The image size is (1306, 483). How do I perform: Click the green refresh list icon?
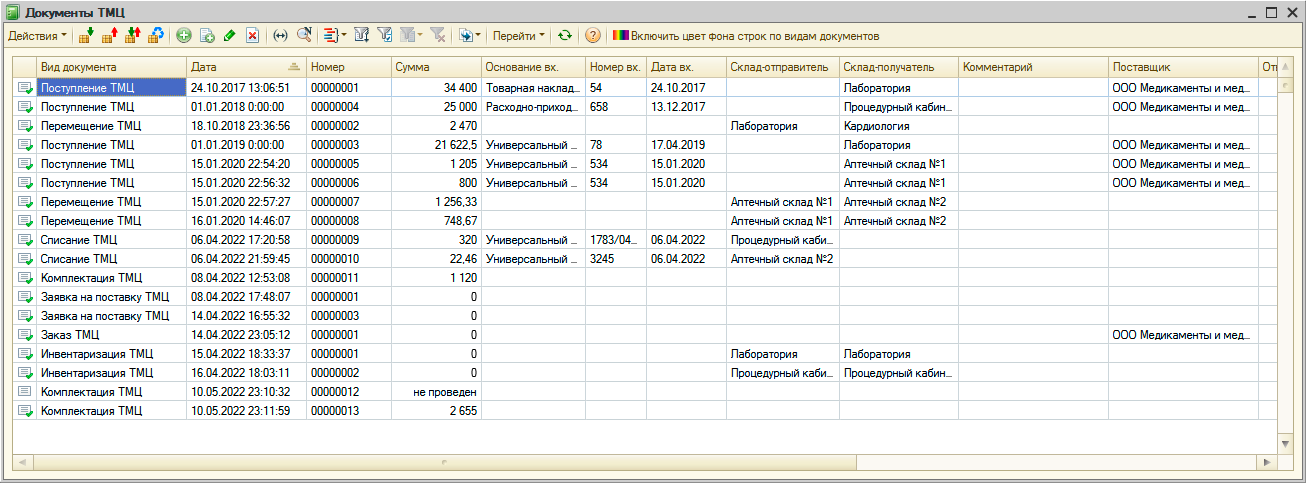(565, 36)
